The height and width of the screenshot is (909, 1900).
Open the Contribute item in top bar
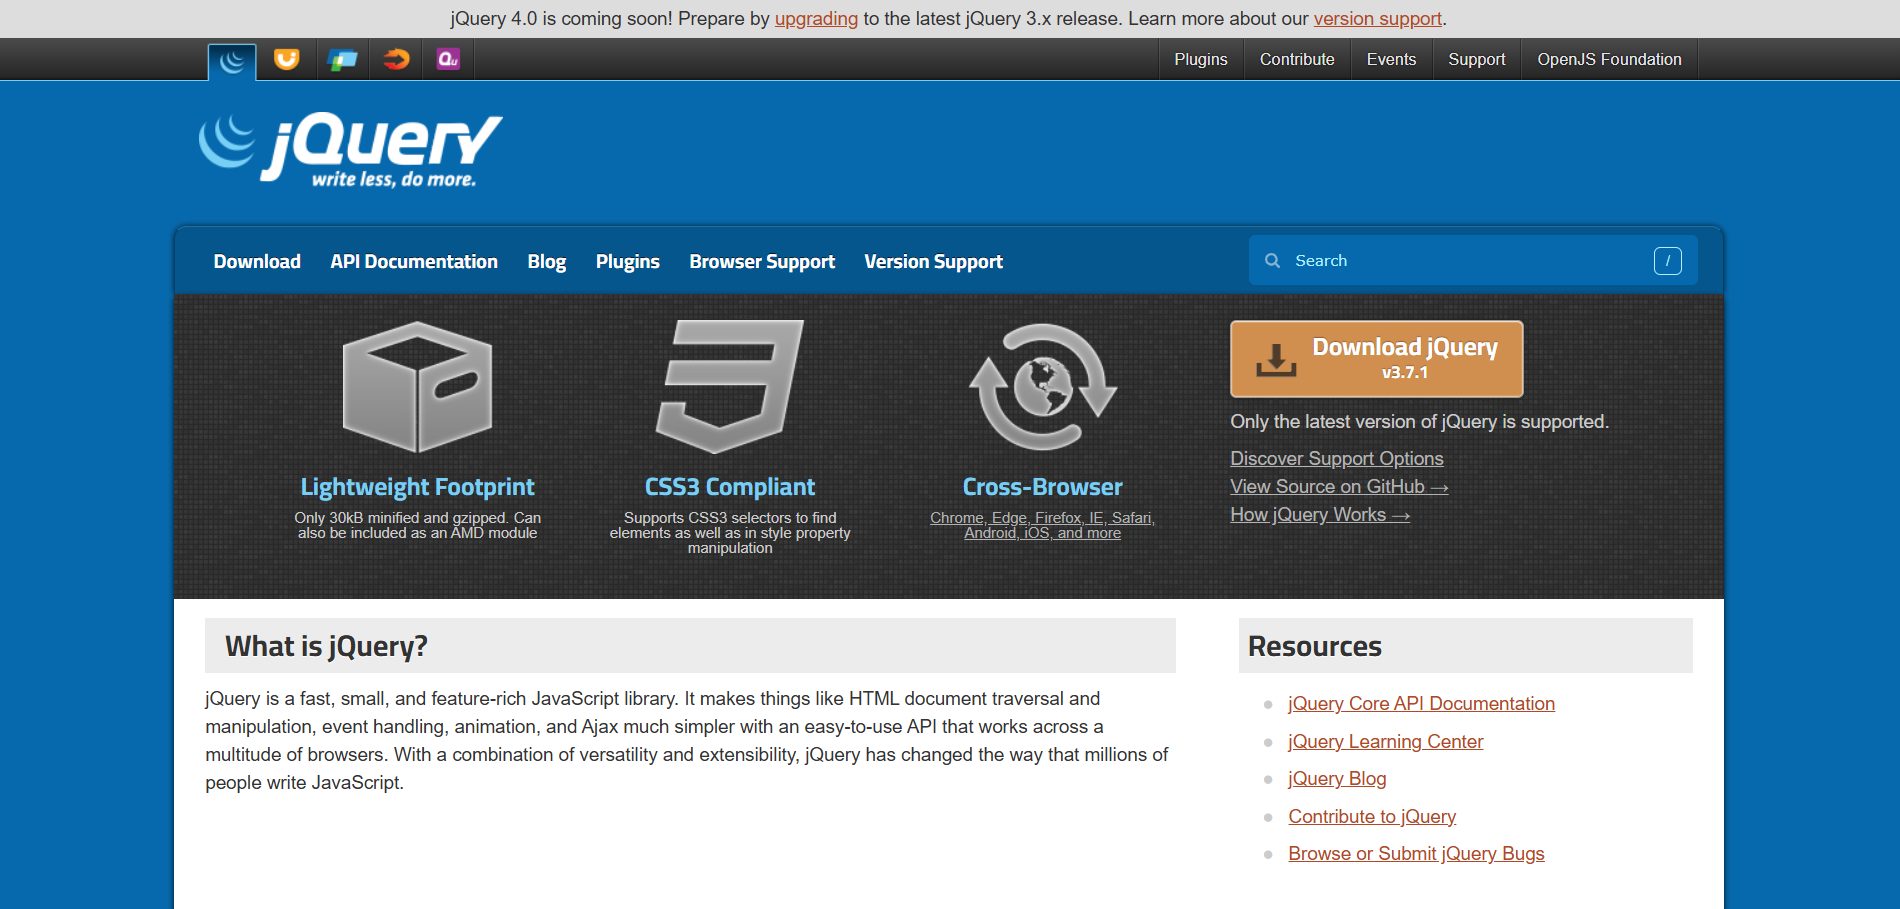point(1297,60)
